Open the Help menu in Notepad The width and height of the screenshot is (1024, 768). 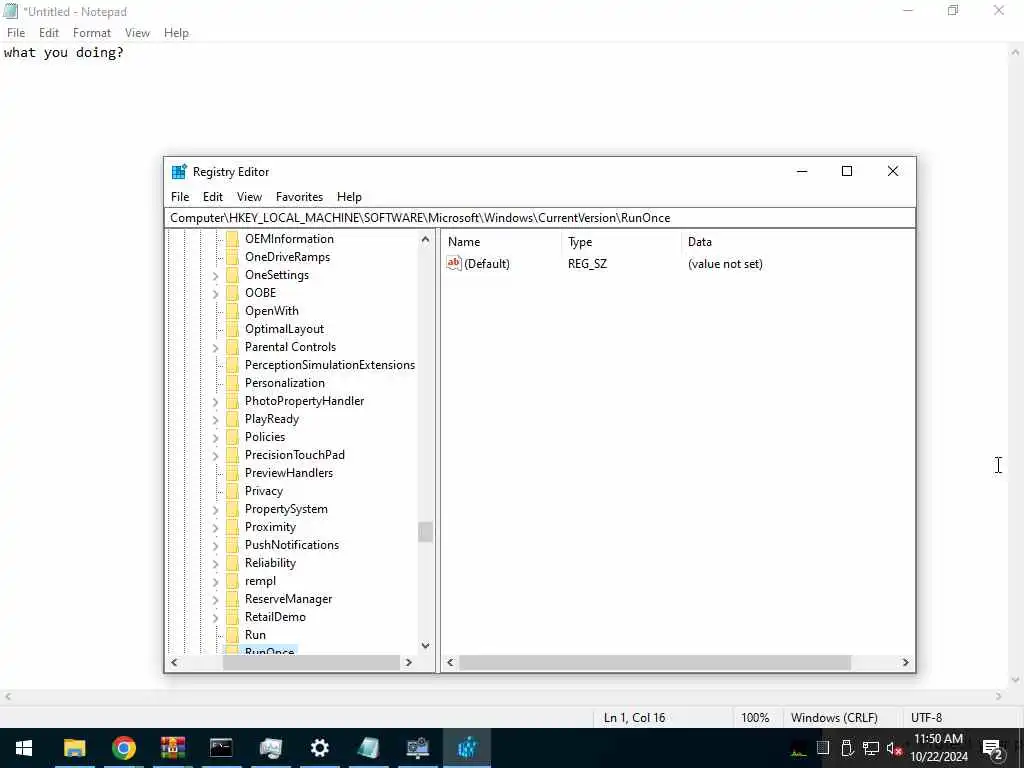point(176,33)
